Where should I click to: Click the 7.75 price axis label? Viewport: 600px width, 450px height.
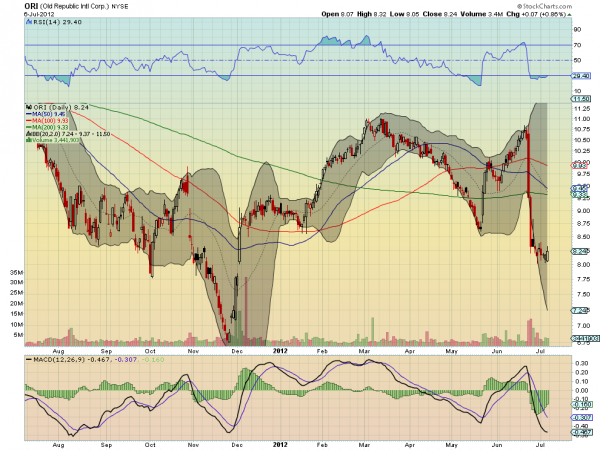tap(583, 279)
